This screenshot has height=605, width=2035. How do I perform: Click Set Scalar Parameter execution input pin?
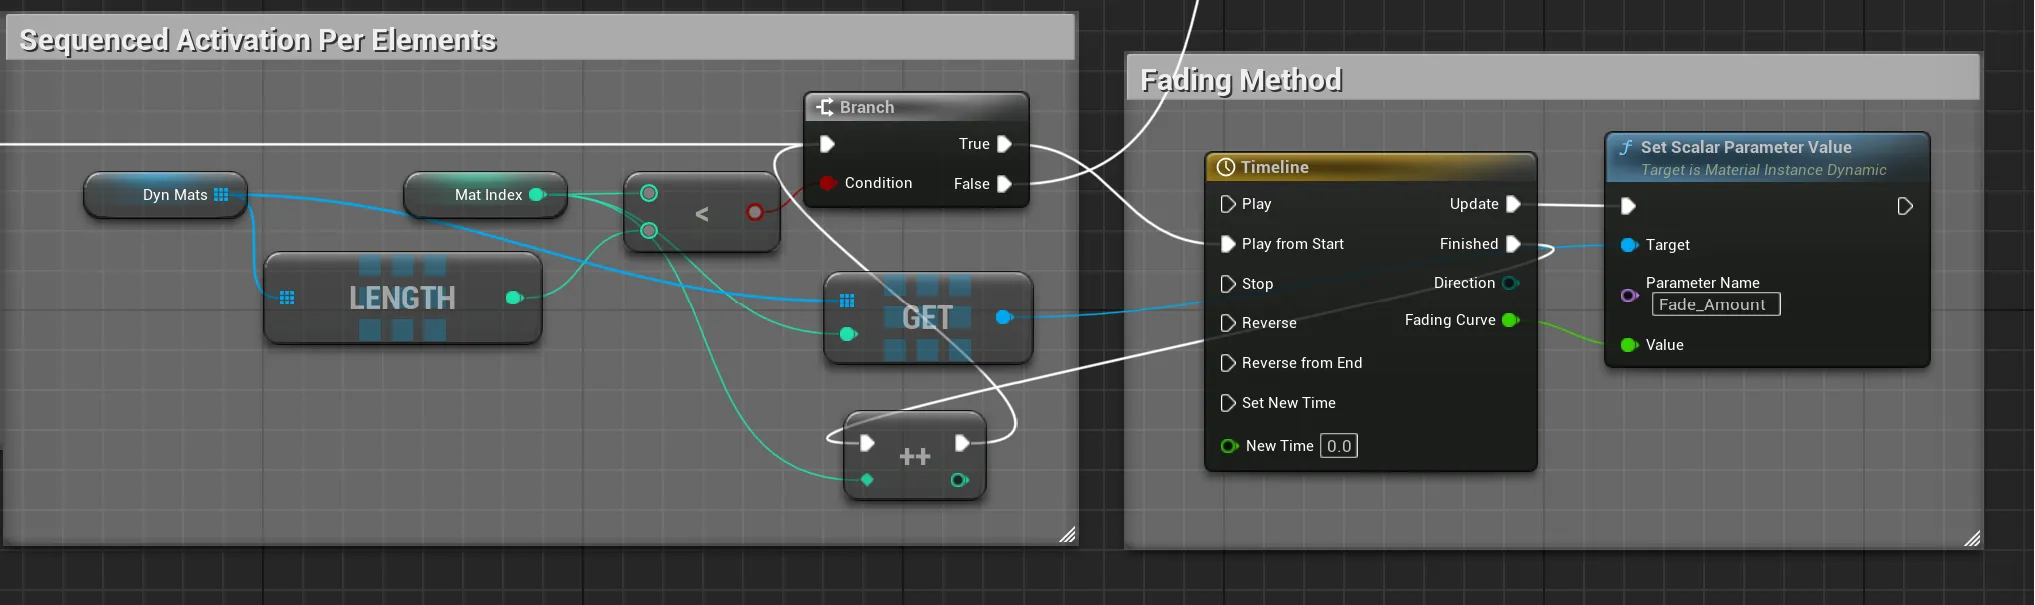[x=1628, y=206]
